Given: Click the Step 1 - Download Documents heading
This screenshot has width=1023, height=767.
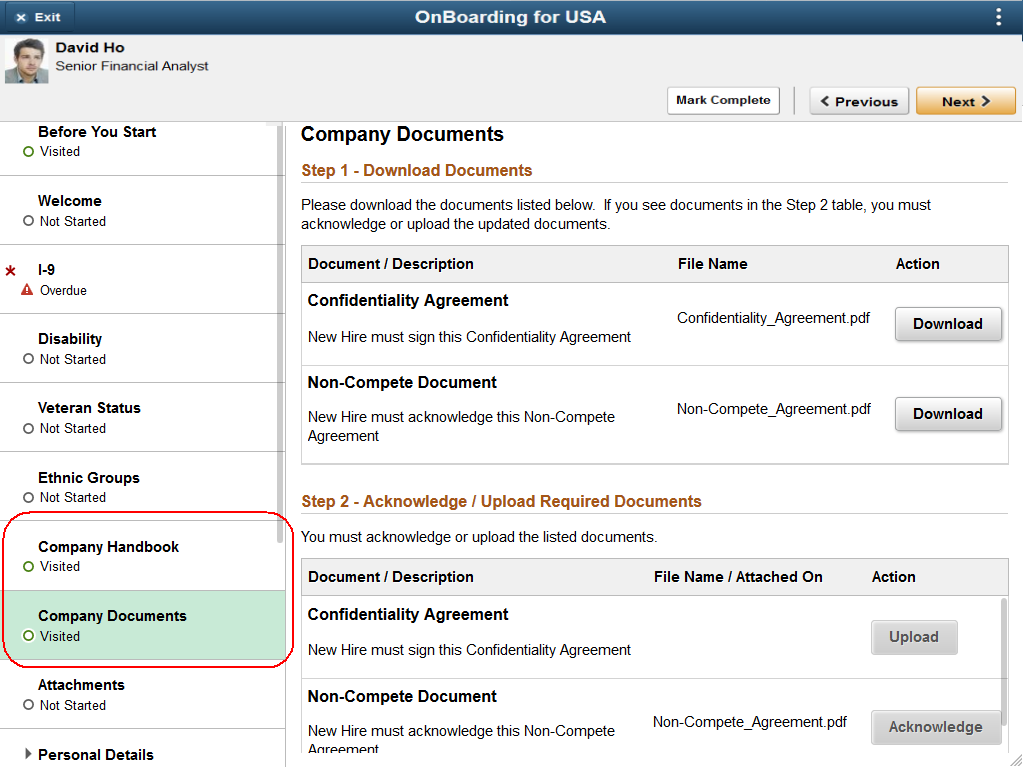Looking at the screenshot, I should 416,170.
